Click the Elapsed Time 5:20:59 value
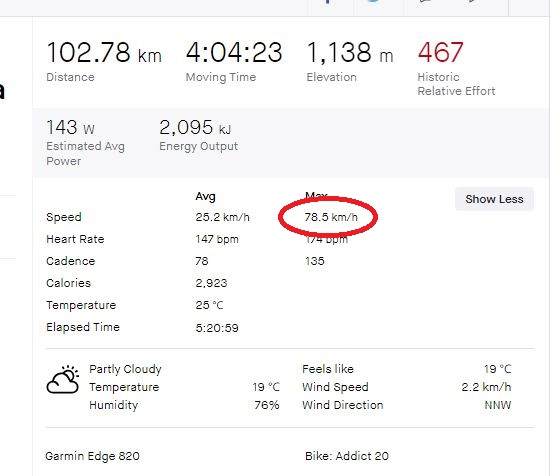Screen dimensions: 560x476 pyautogui.click(x=217, y=328)
